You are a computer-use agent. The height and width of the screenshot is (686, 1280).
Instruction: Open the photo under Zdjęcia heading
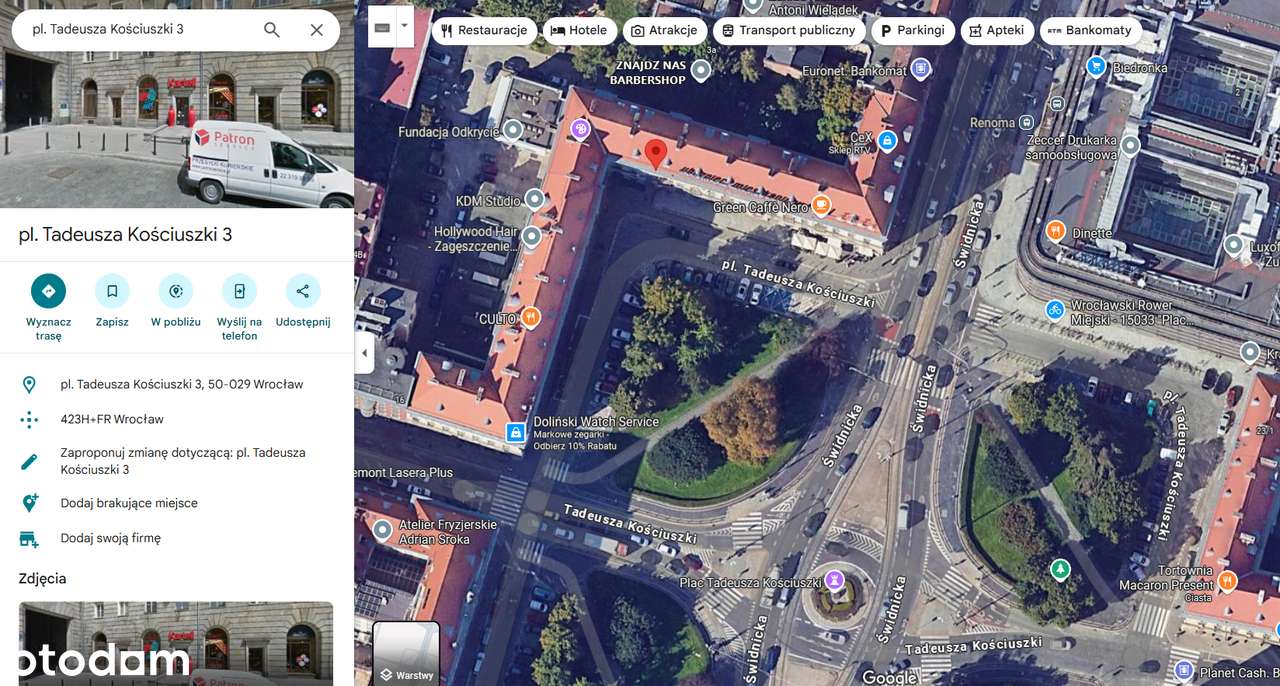(176, 643)
